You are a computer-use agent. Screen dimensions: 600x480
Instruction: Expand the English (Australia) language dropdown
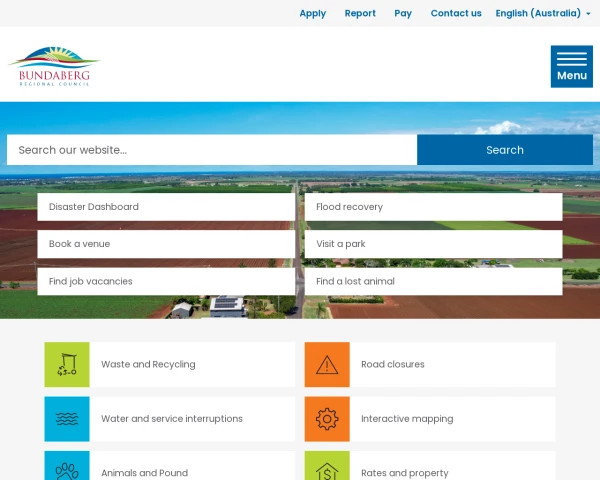pyautogui.click(x=543, y=13)
